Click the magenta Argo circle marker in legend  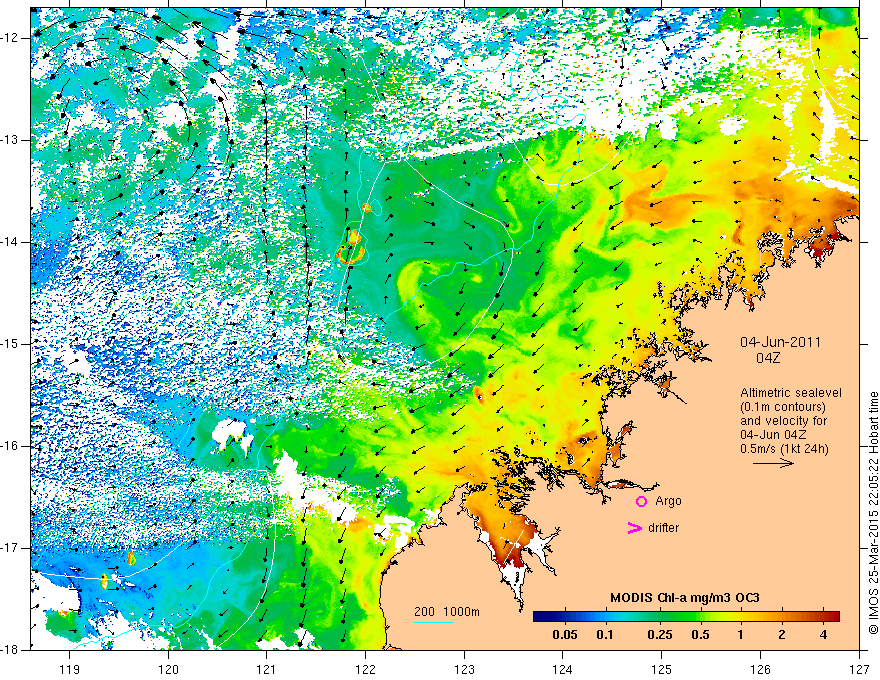(641, 502)
